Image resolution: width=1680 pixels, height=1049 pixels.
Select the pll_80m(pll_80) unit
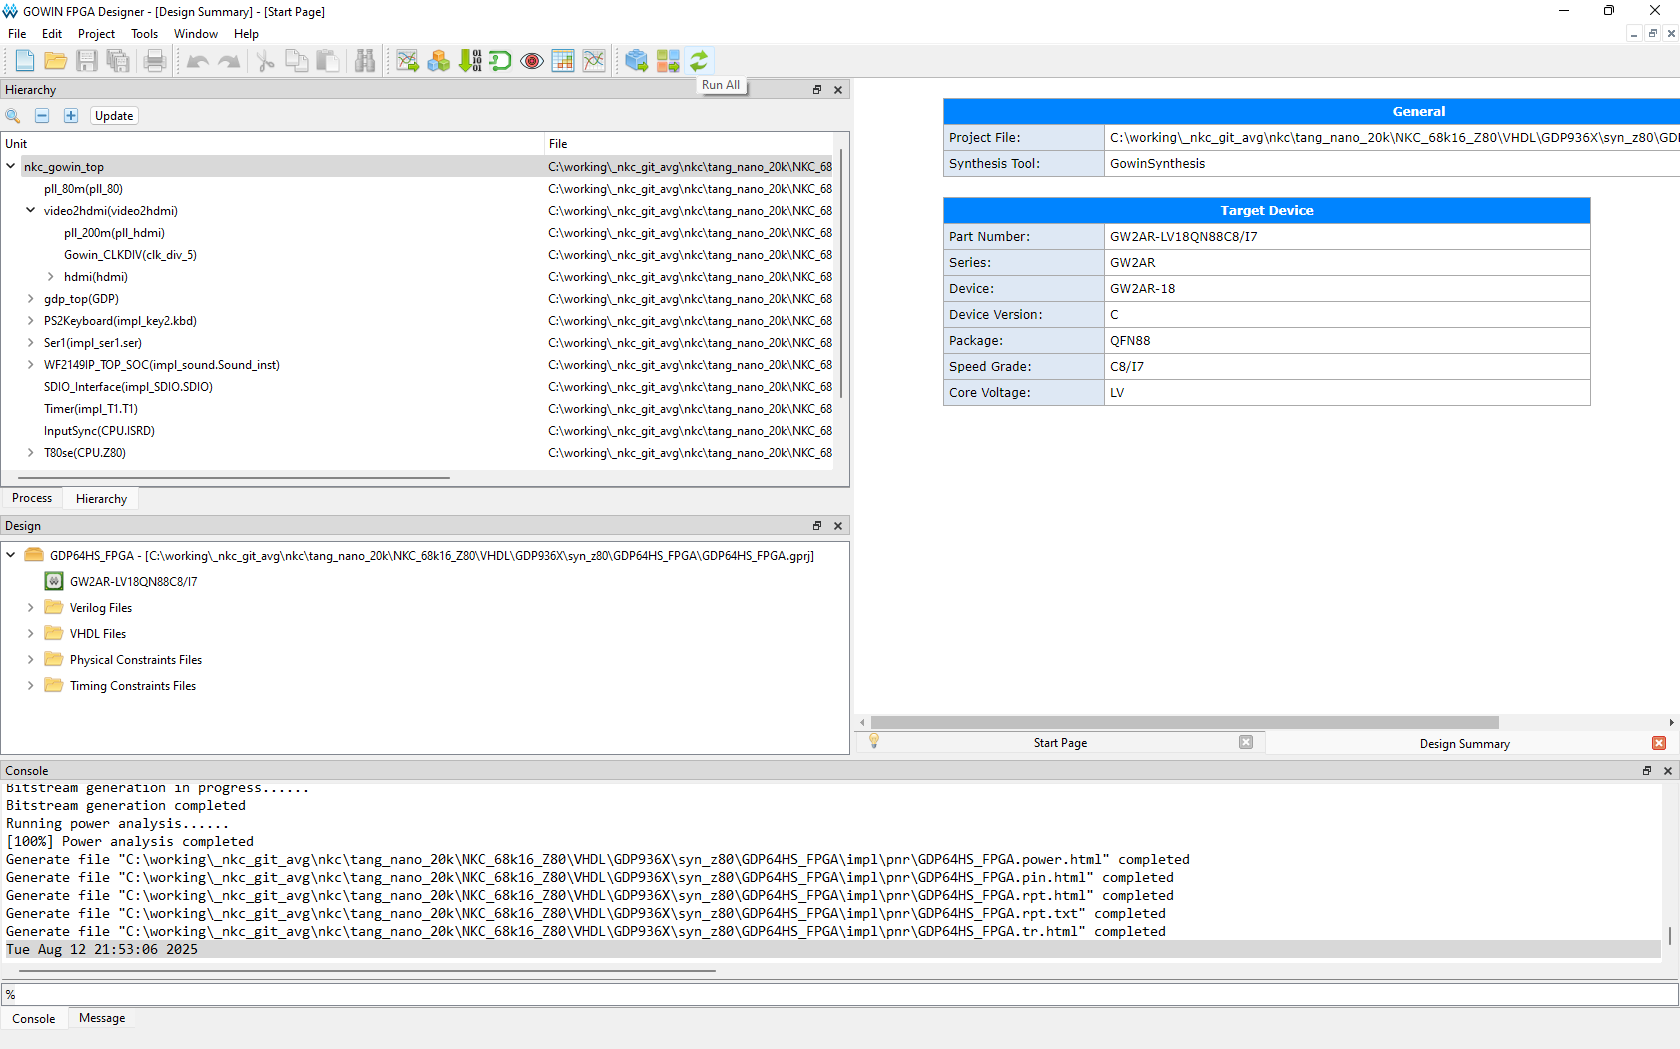[83, 189]
